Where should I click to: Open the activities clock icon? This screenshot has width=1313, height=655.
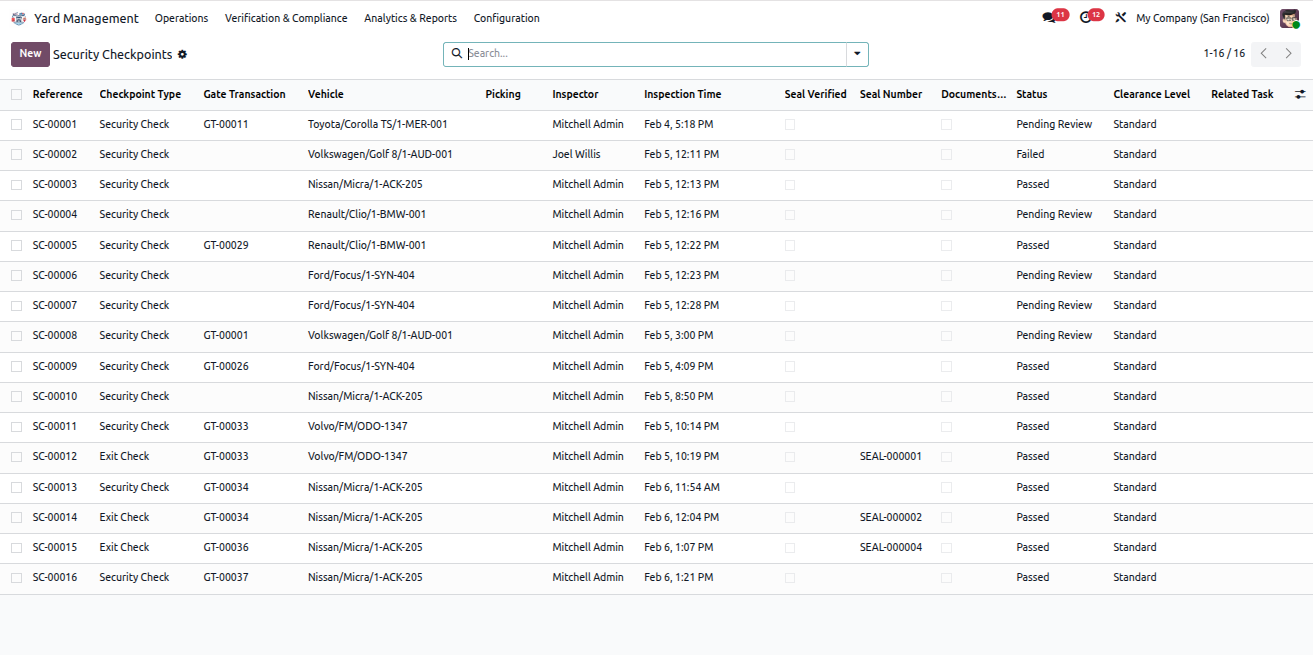(x=1085, y=18)
